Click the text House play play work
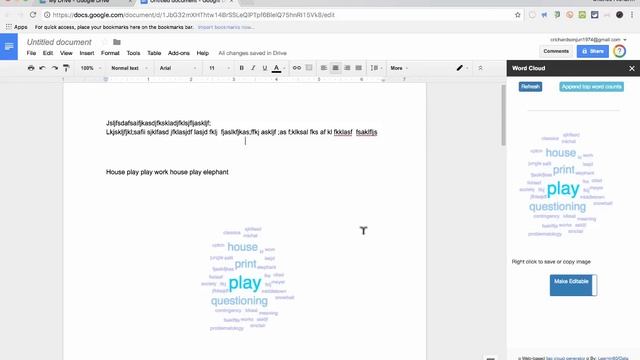The width and height of the screenshot is (640, 360). [137, 172]
